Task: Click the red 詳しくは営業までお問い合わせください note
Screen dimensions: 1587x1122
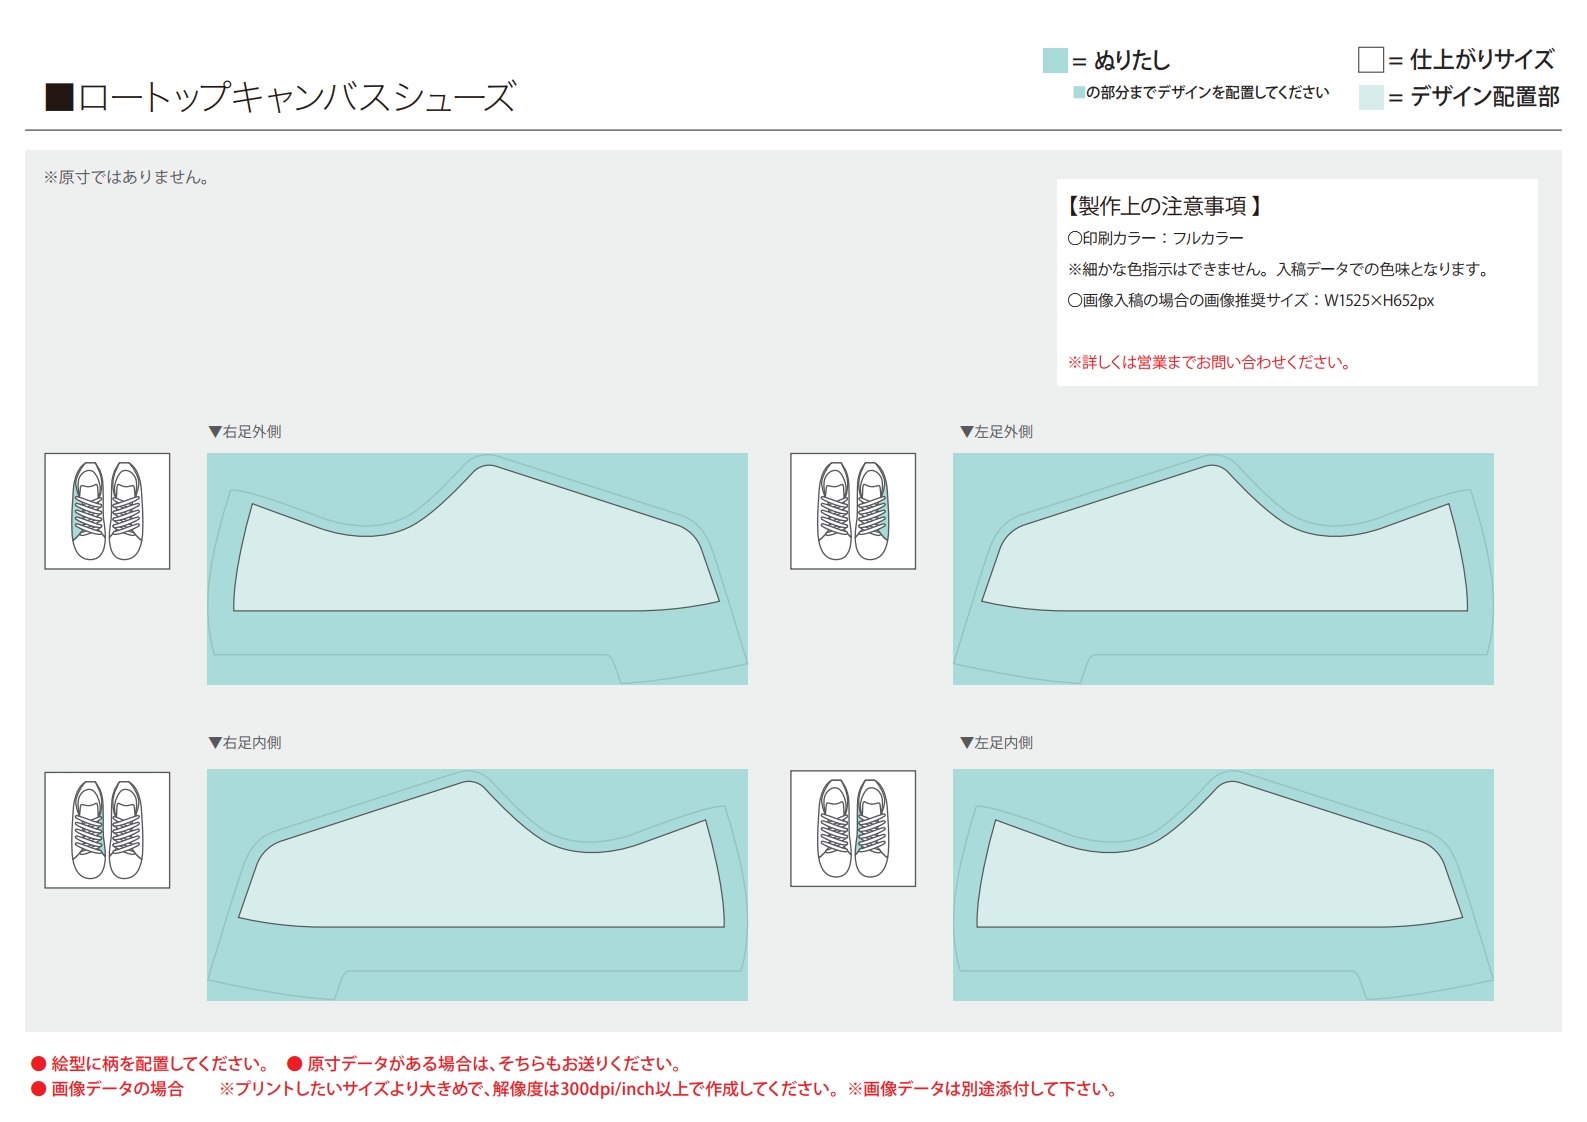Action: point(1210,362)
